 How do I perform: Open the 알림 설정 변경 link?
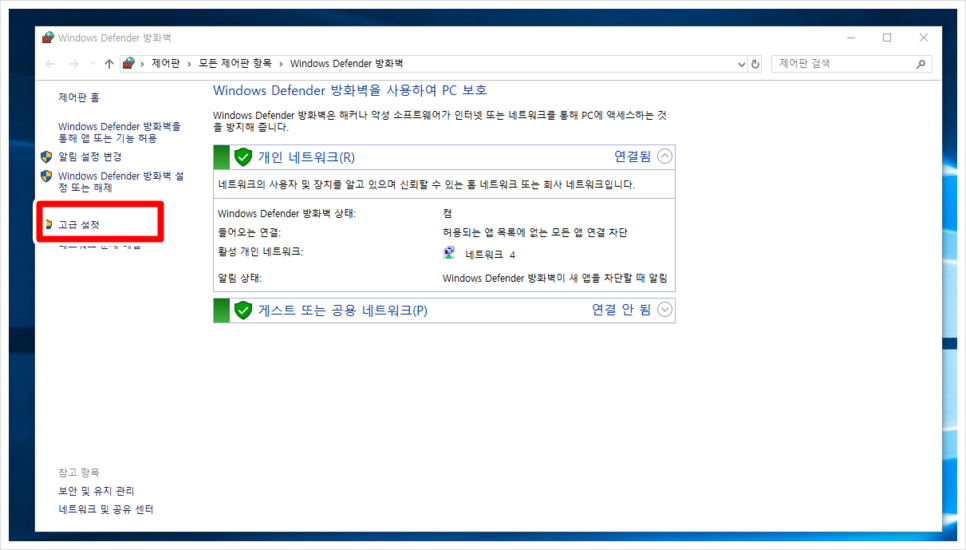click(90, 156)
